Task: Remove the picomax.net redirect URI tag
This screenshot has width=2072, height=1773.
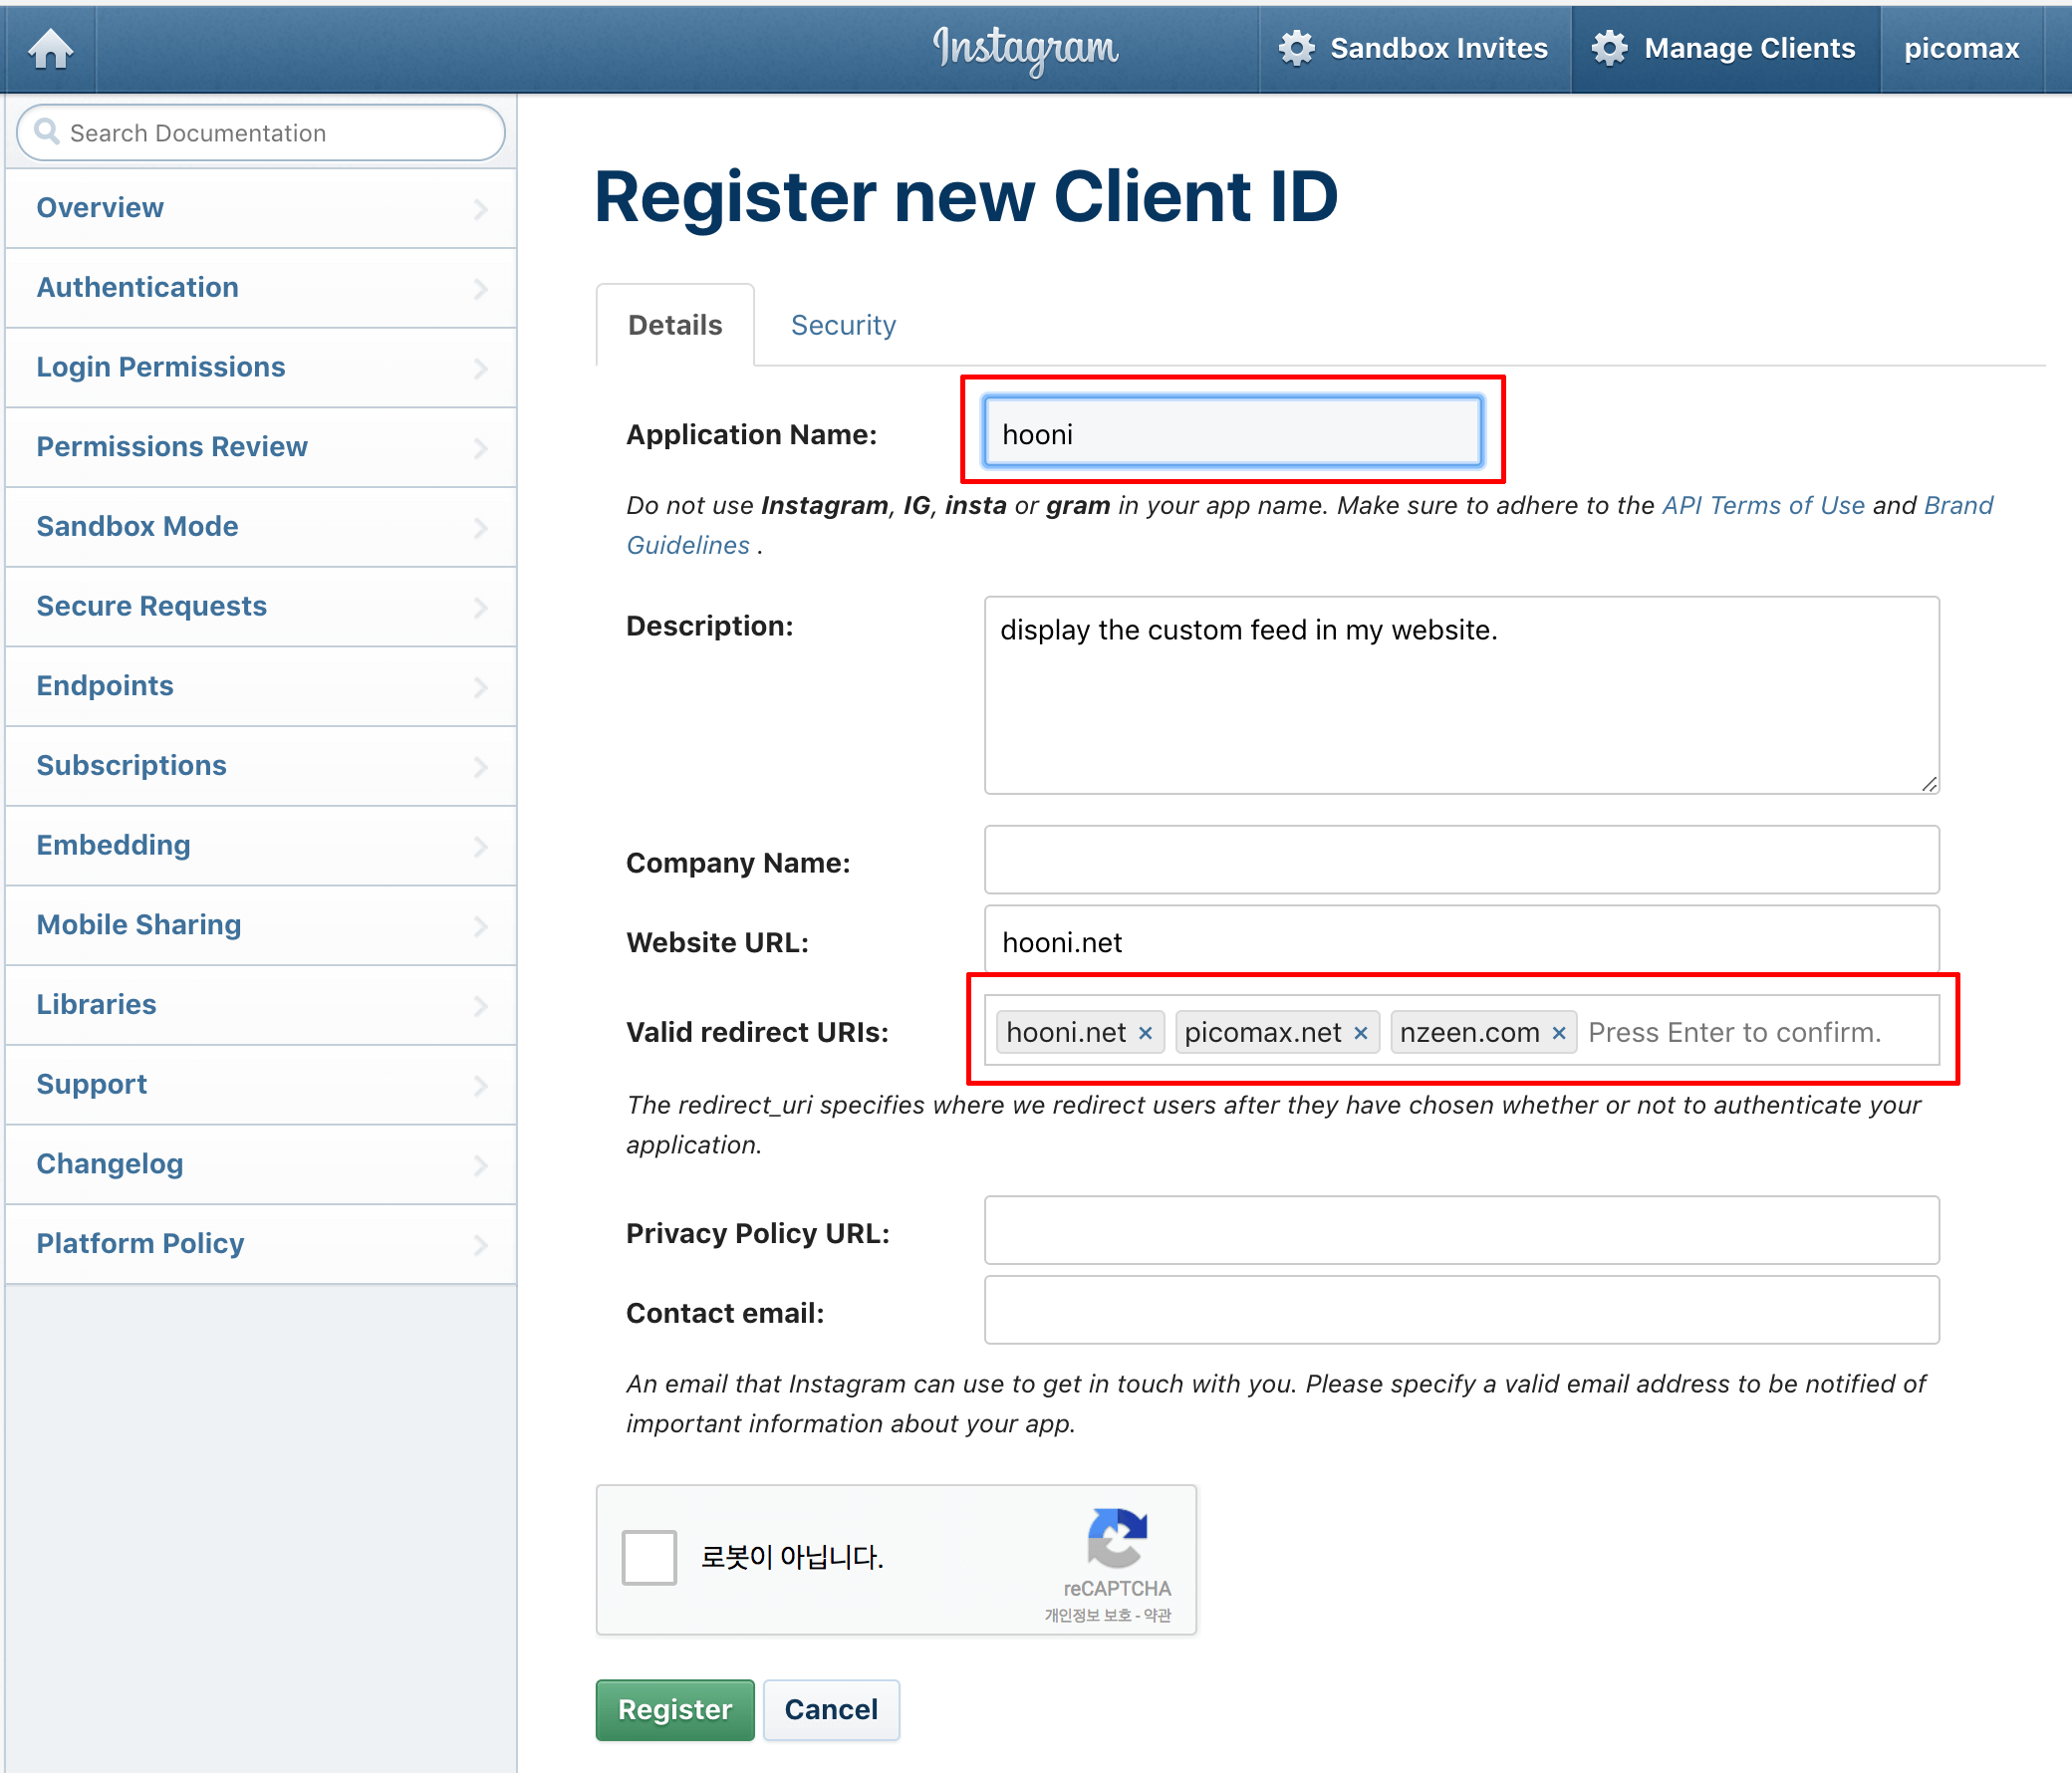Action: (1360, 1033)
